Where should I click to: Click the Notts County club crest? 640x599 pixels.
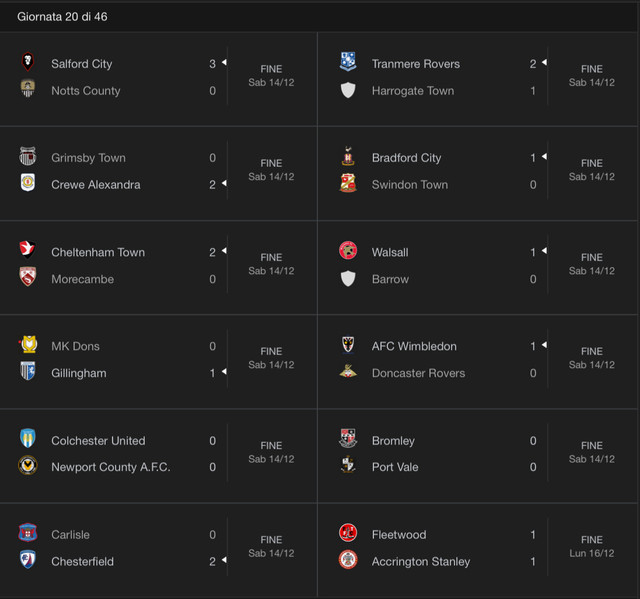tap(28, 88)
